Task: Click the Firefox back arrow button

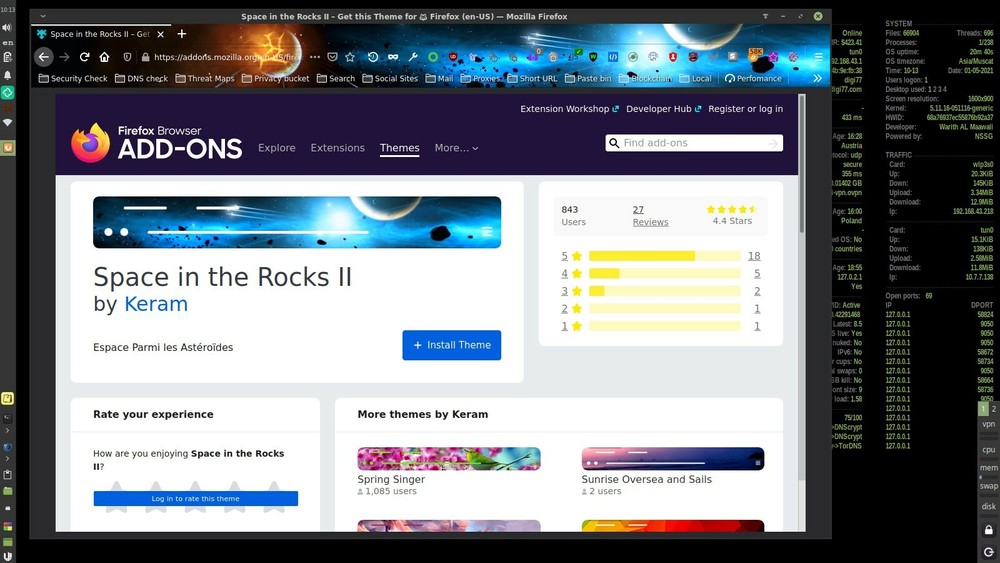Action: coord(44,57)
